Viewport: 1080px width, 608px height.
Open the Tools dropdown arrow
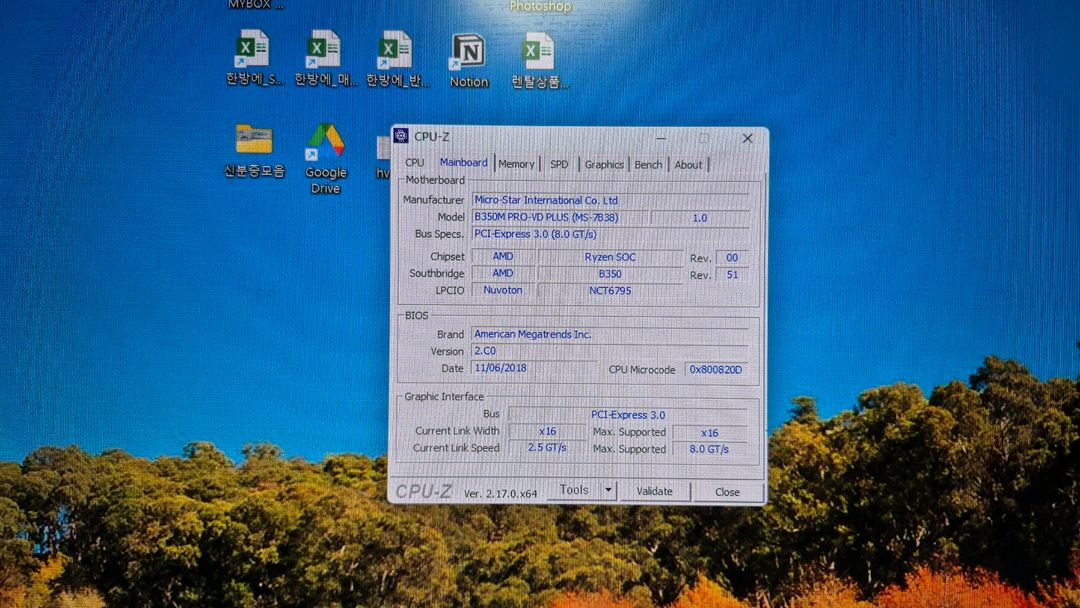tap(608, 490)
